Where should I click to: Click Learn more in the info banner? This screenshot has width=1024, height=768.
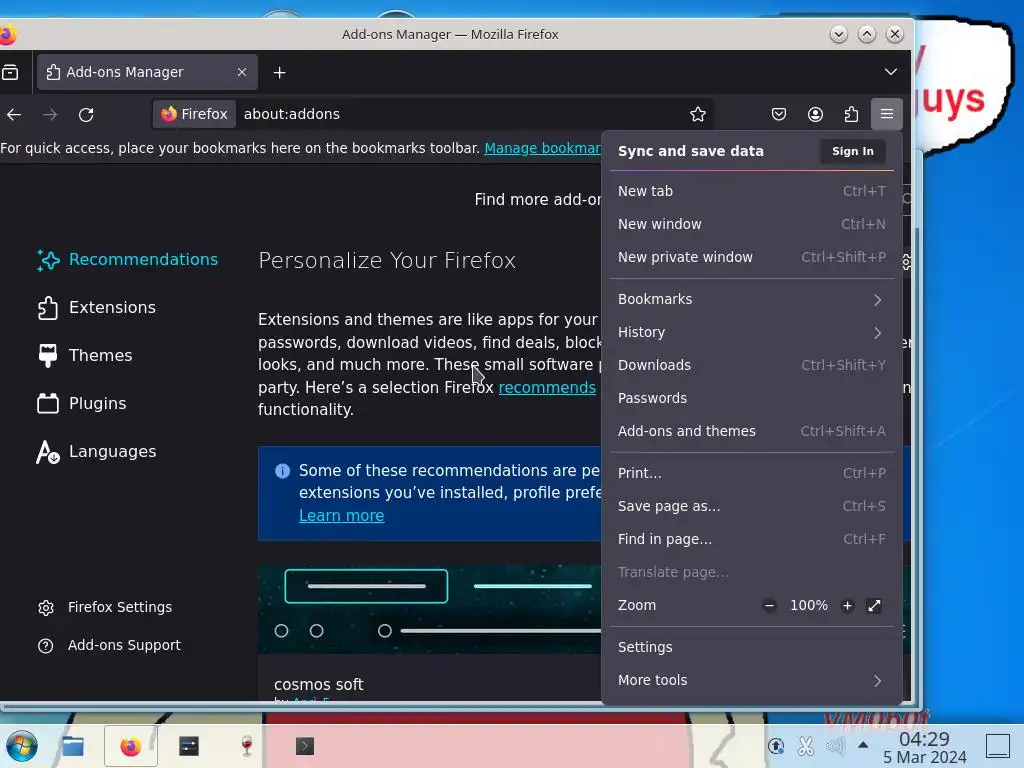[x=342, y=515]
